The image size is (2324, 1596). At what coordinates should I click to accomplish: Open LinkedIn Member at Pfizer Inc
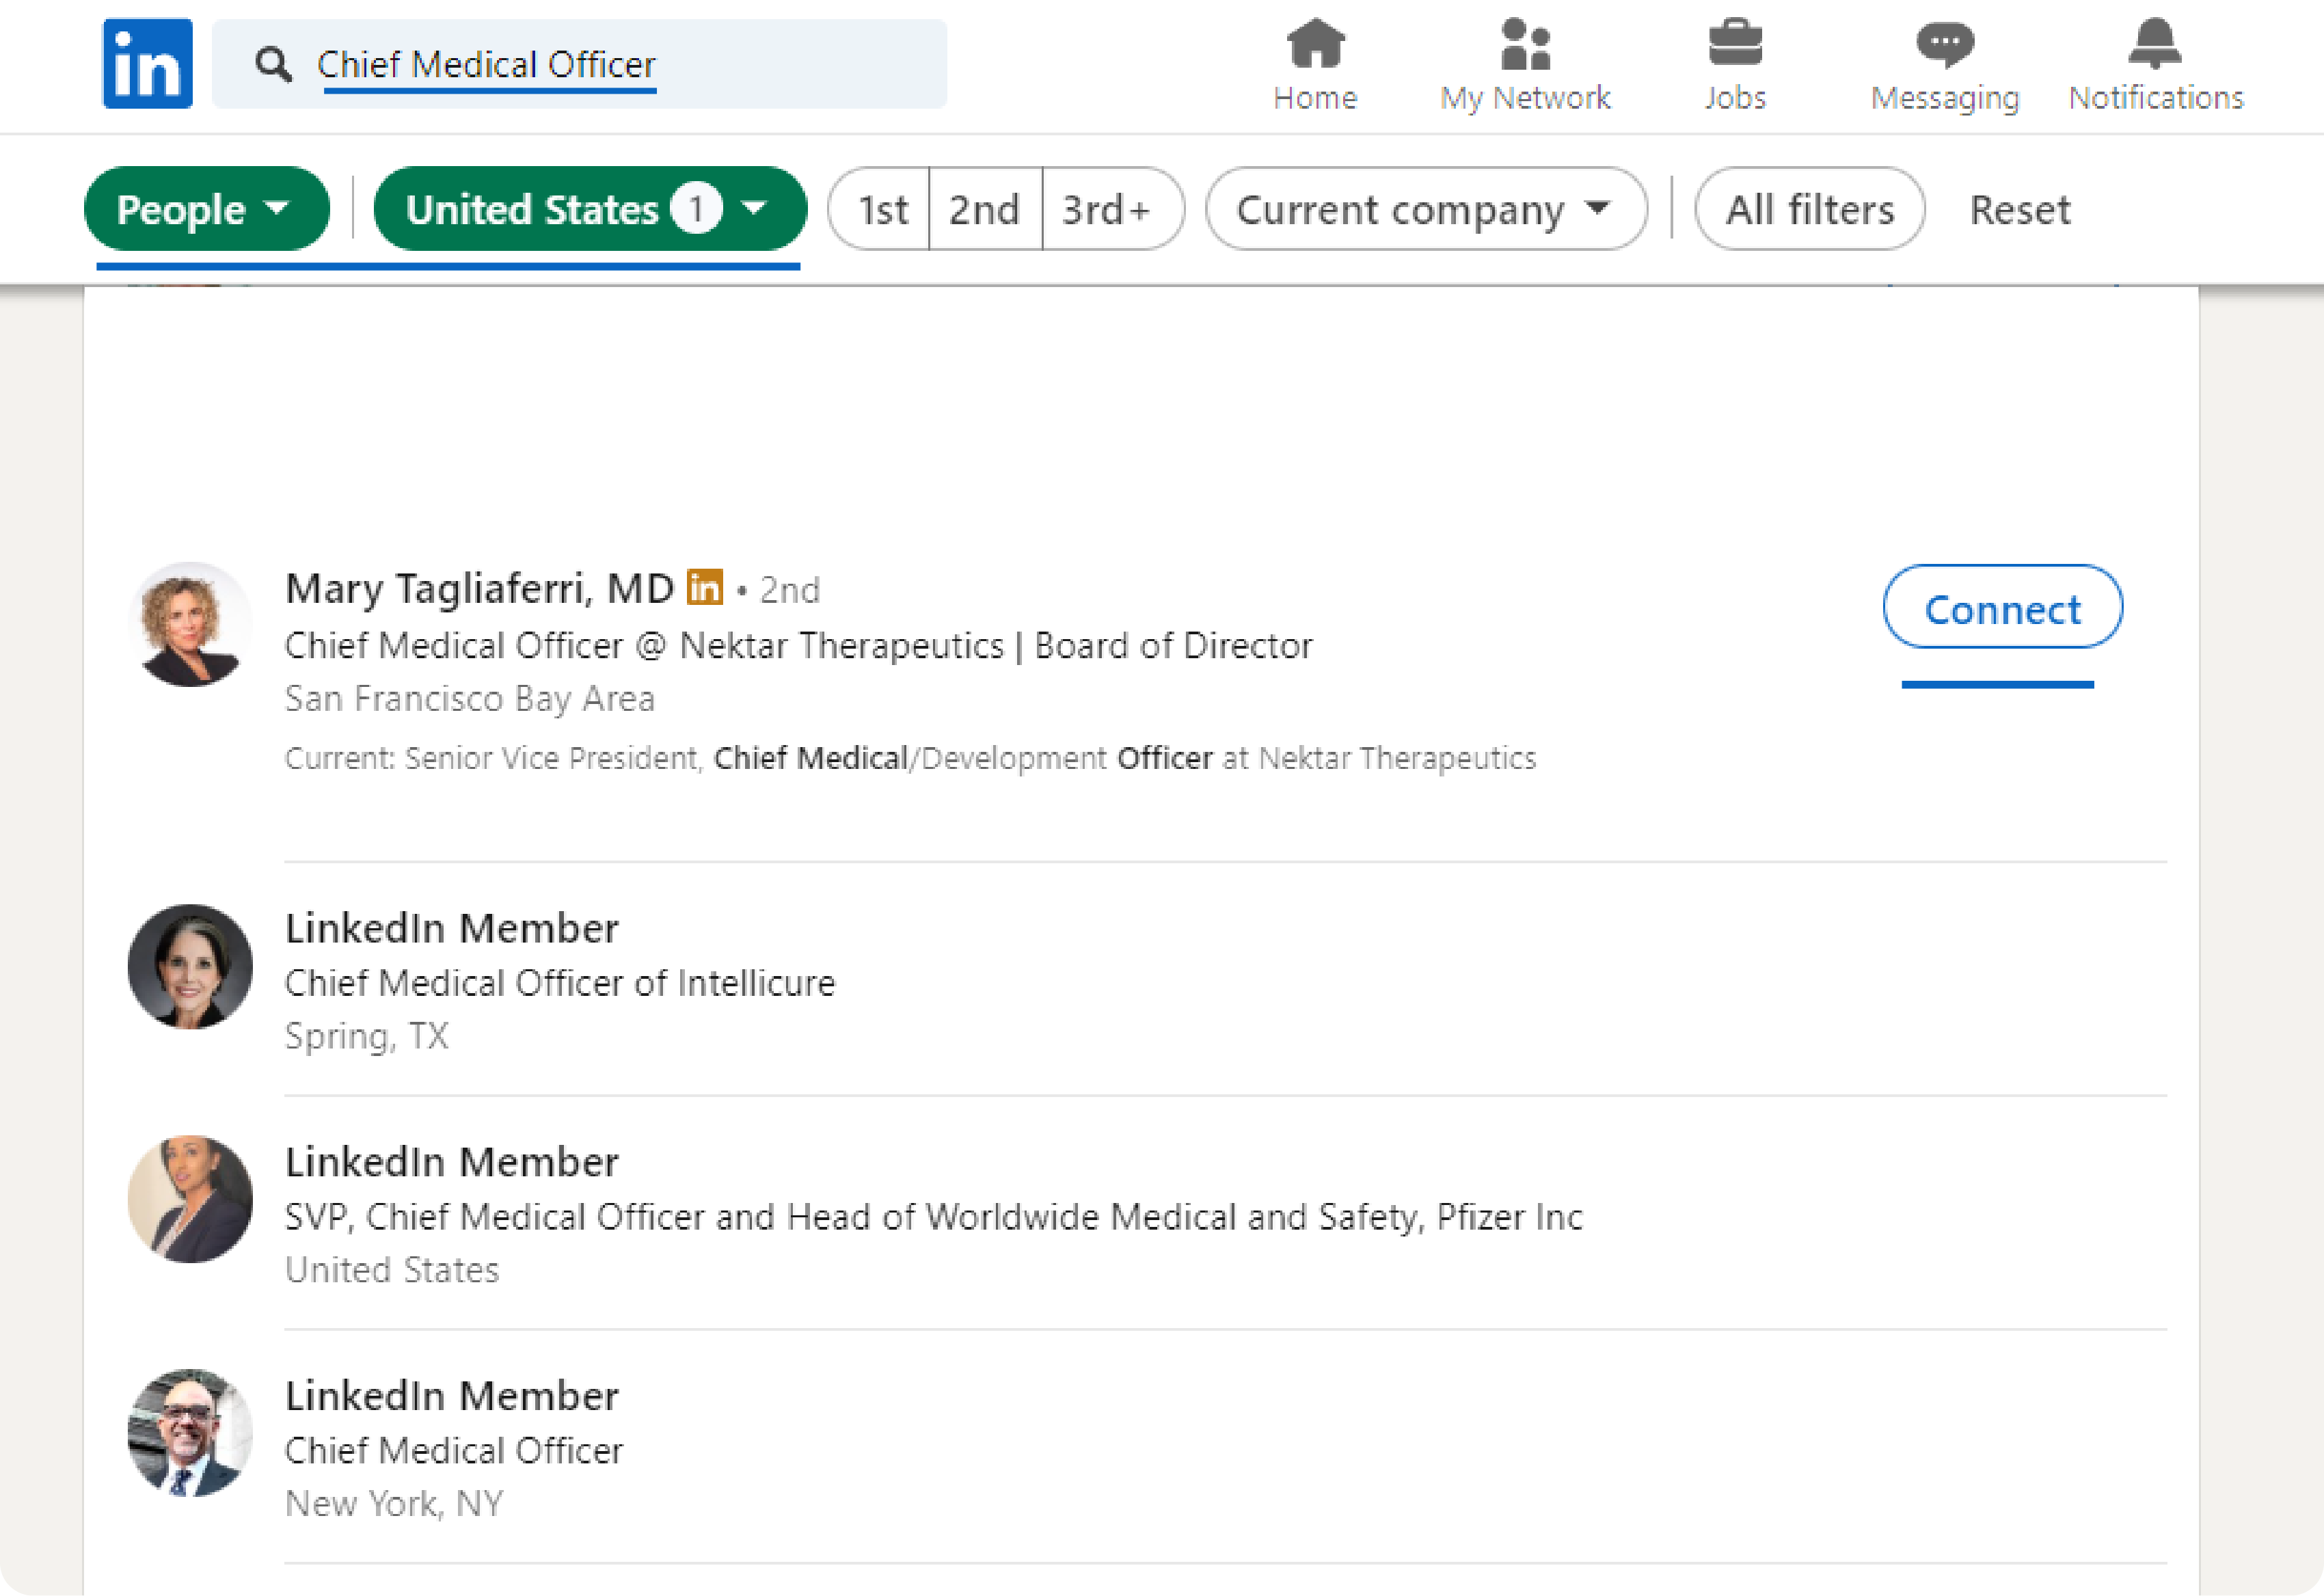pyautogui.click(x=452, y=1162)
